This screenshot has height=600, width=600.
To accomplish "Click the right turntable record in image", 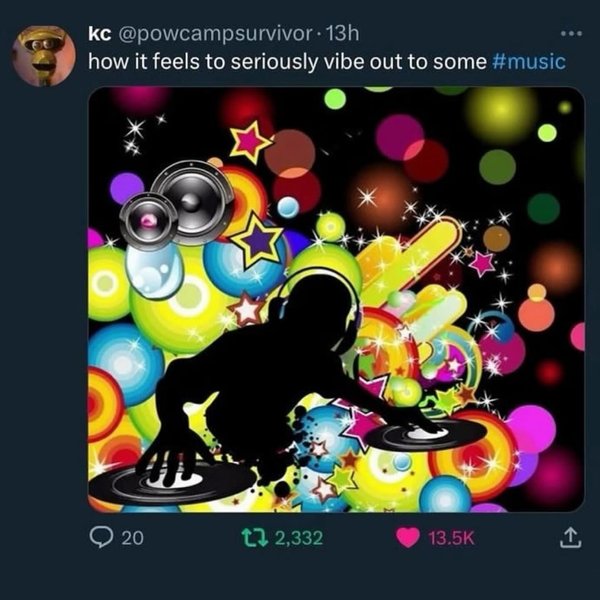I will point(425,434).
